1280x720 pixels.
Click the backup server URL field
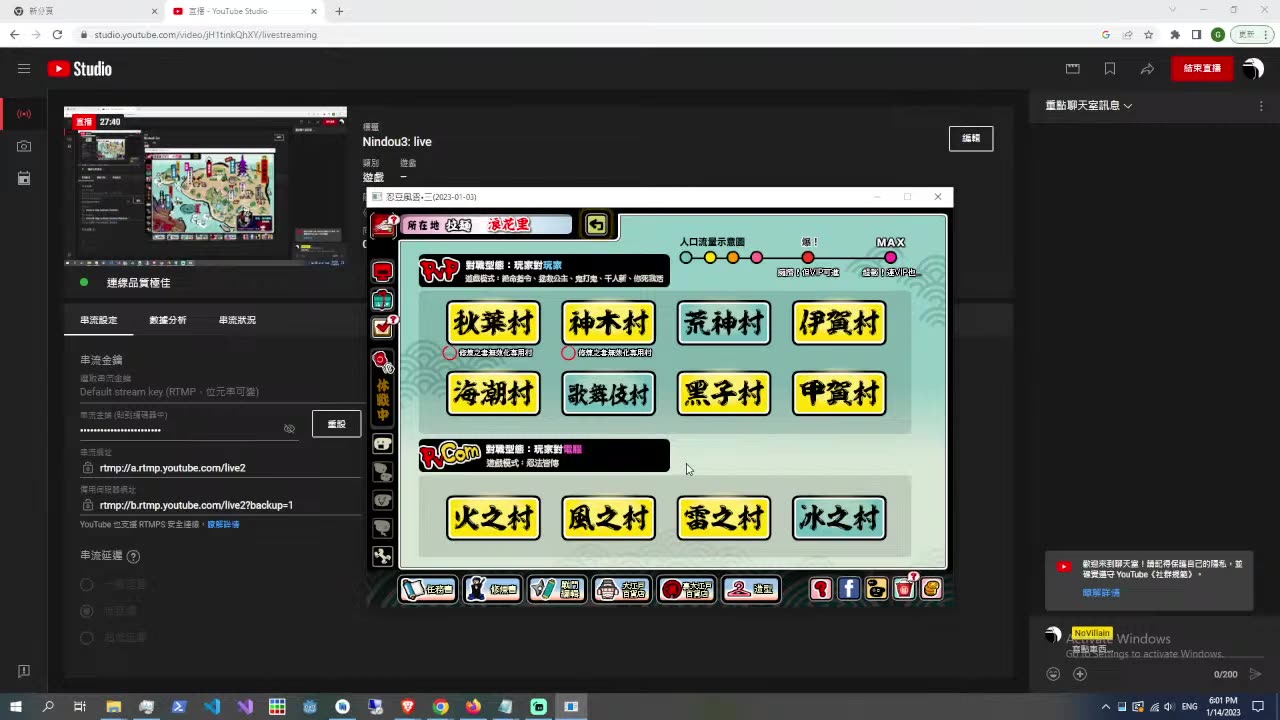[220, 505]
